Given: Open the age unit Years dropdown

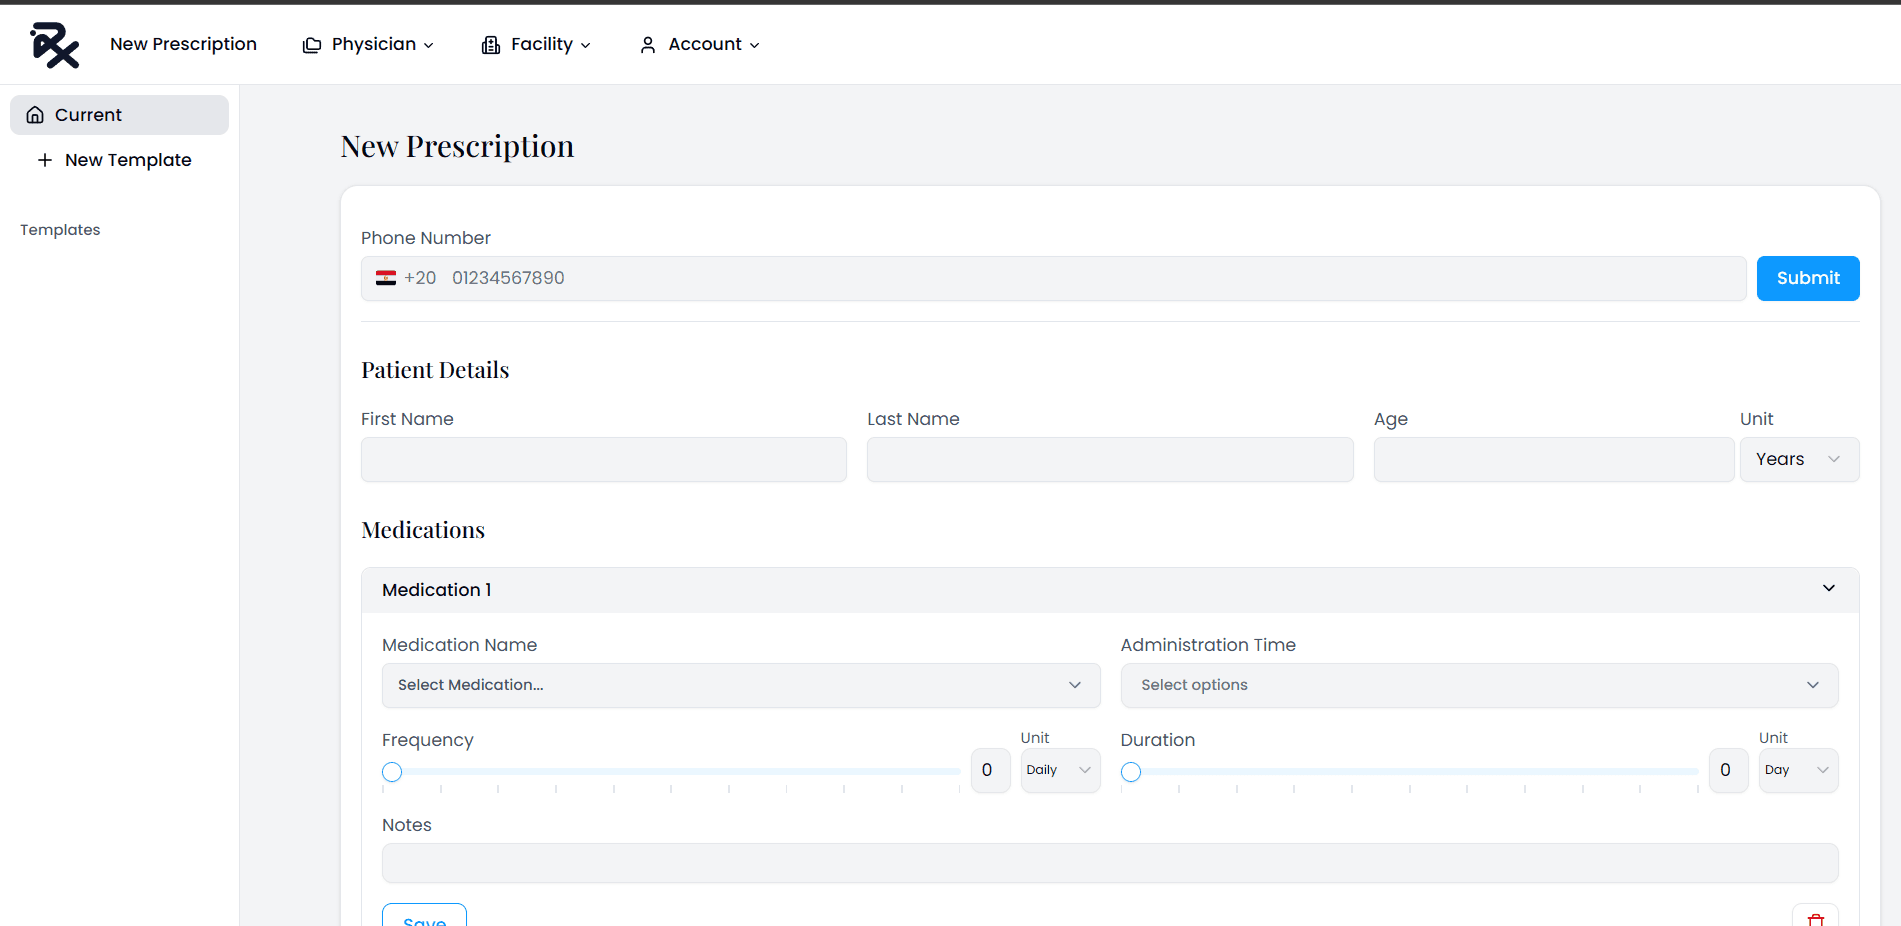Looking at the screenshot, I should tap(1798, 460).
